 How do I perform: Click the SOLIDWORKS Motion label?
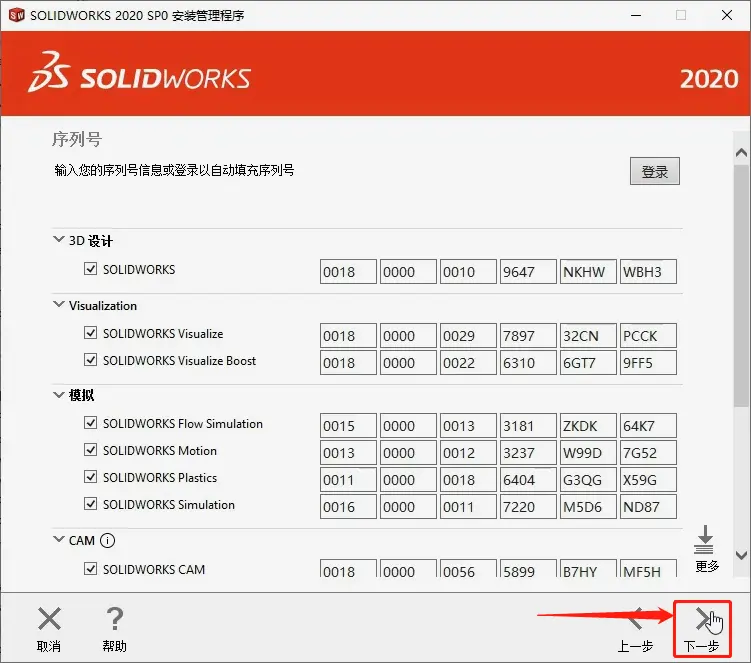click(x=160, y=451)
